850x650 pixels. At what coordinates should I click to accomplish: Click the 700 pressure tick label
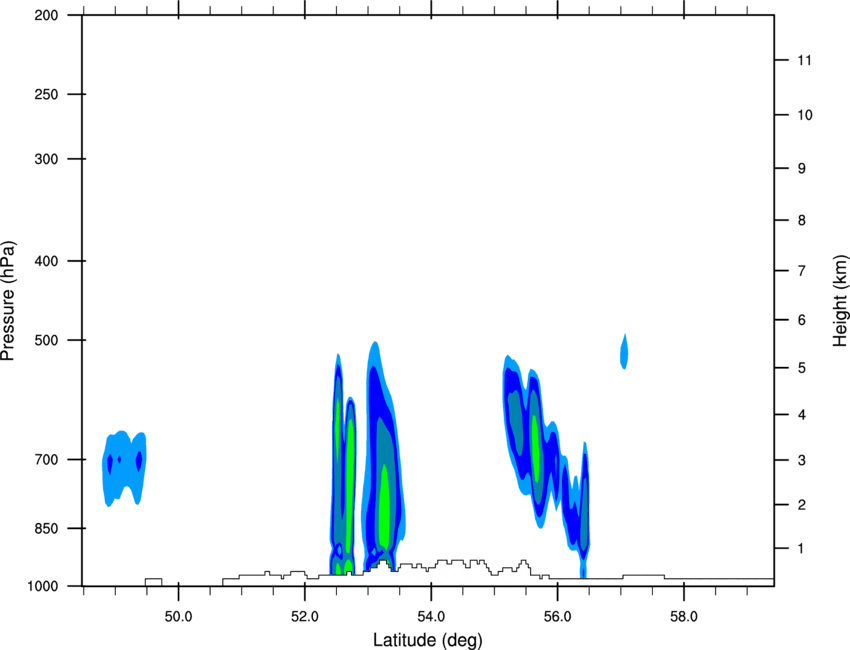(46, 459)
